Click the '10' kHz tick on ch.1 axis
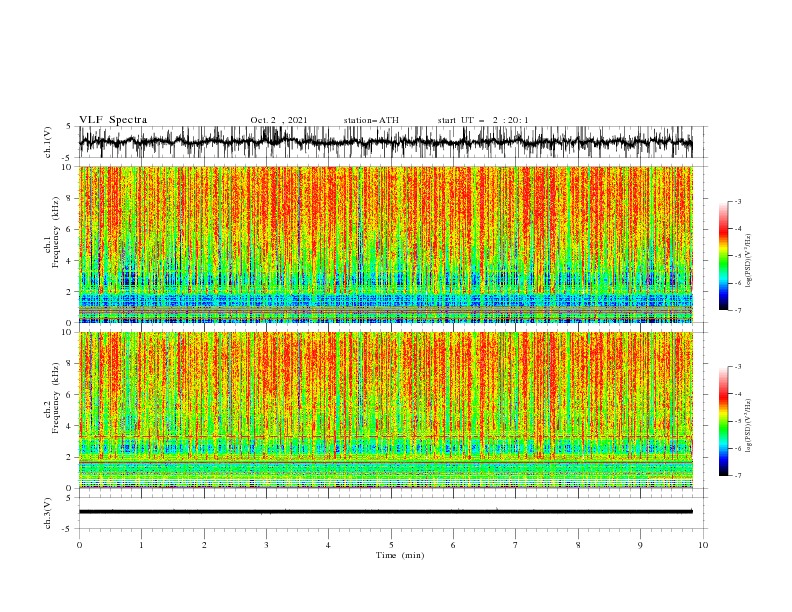Viewport: 792px width, 612px height. point(68,167)
